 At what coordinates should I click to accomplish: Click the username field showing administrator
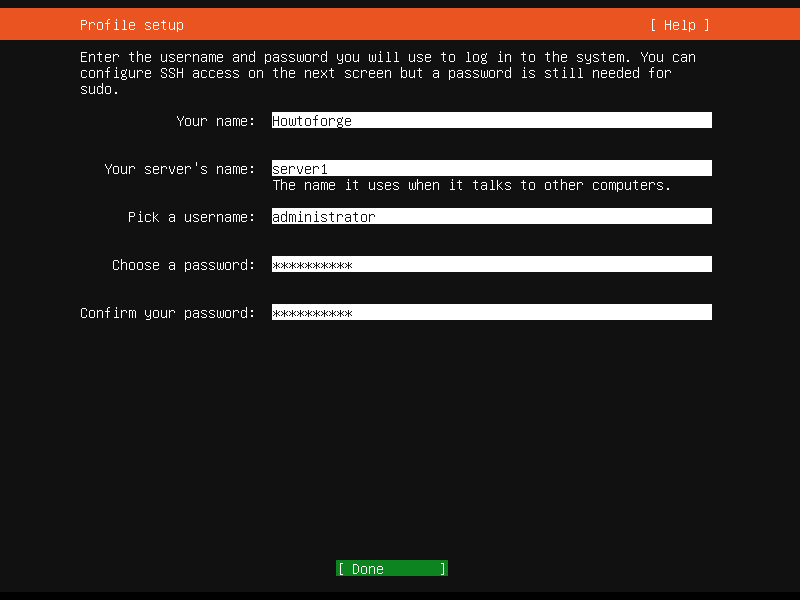pyautogui.click(x=491, y=216)
